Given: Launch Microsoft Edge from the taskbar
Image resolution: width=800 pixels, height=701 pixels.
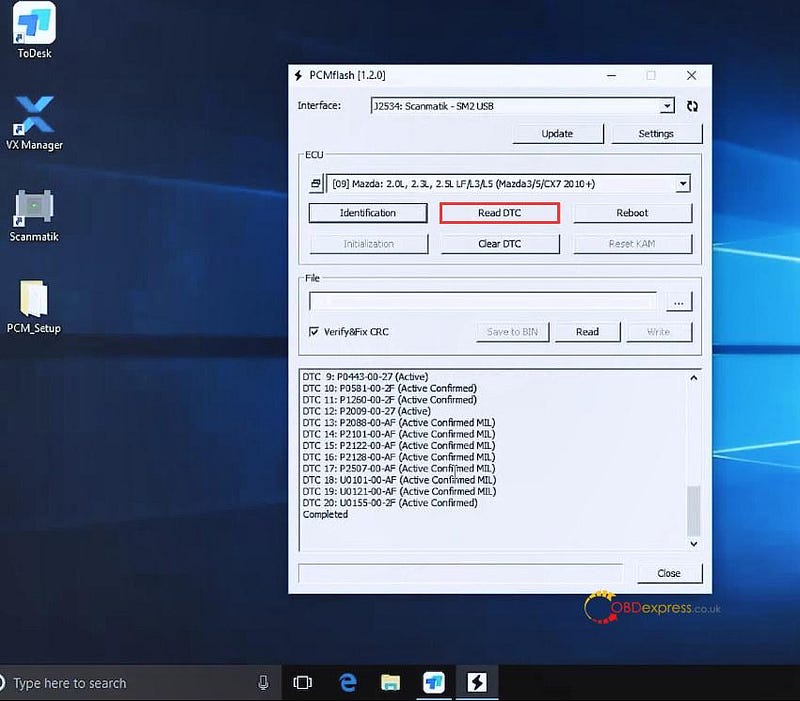Looking at the screenshot, I should coord(347,682).
